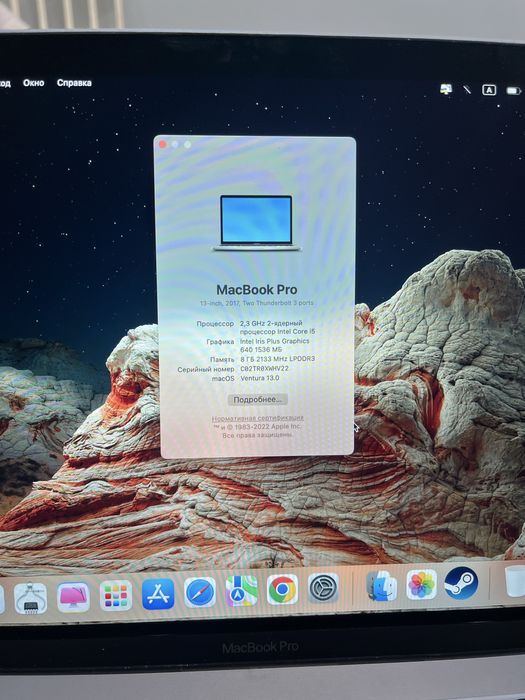
Task: Select the '13-inch, 2017, Two Thunderbolt 3 ports' text
Action: tap(257, 303)
